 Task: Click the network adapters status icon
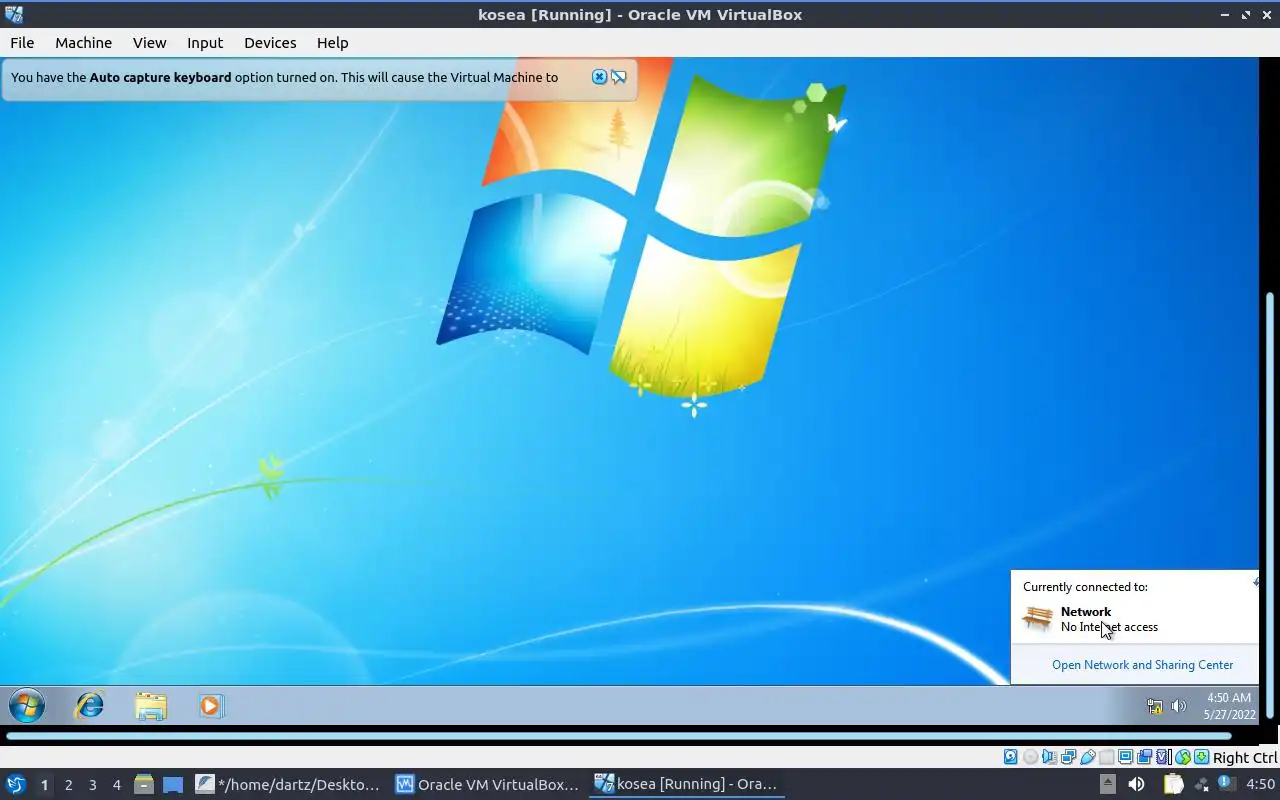click(x=1068, y=757)
